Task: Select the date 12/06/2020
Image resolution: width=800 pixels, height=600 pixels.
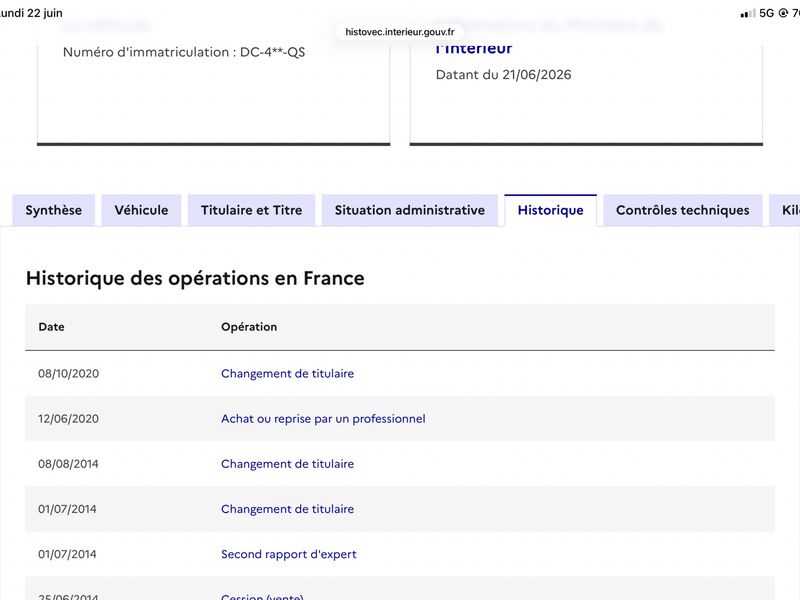Action: click(x=68, y=419)
